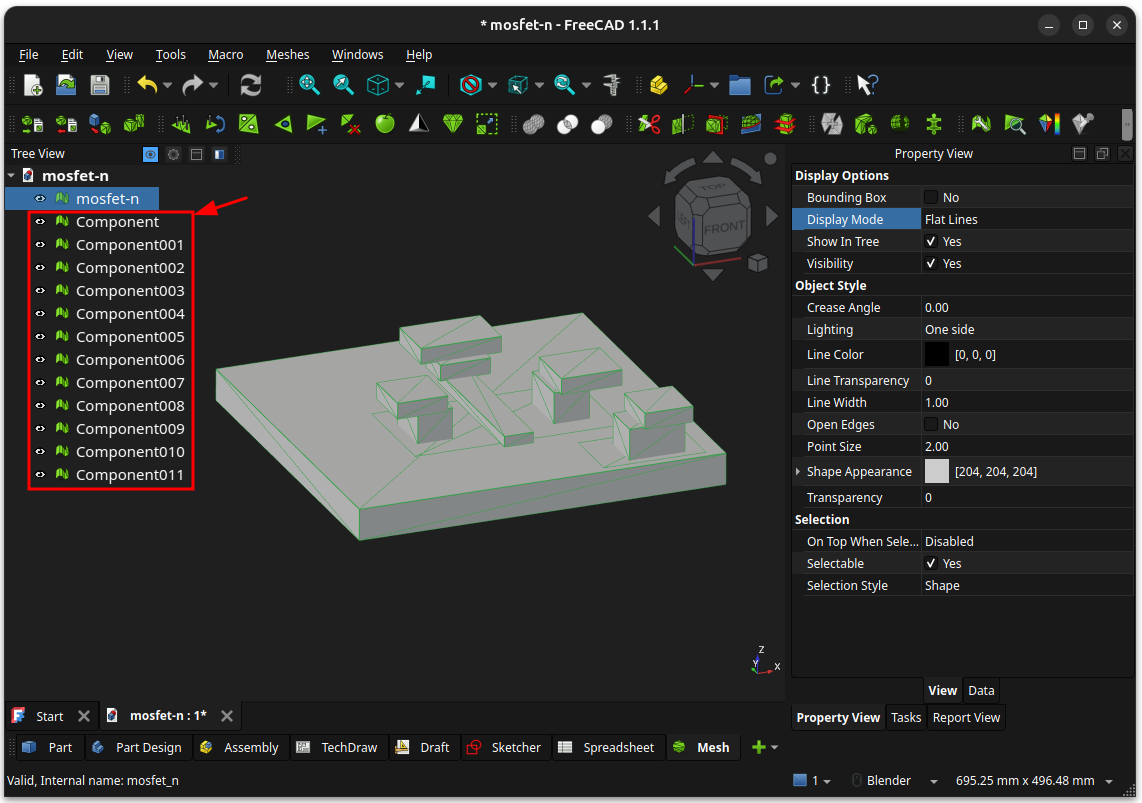Click the Evaluate and repair wrench icon
1142x803 pixels.
(980, 124)
